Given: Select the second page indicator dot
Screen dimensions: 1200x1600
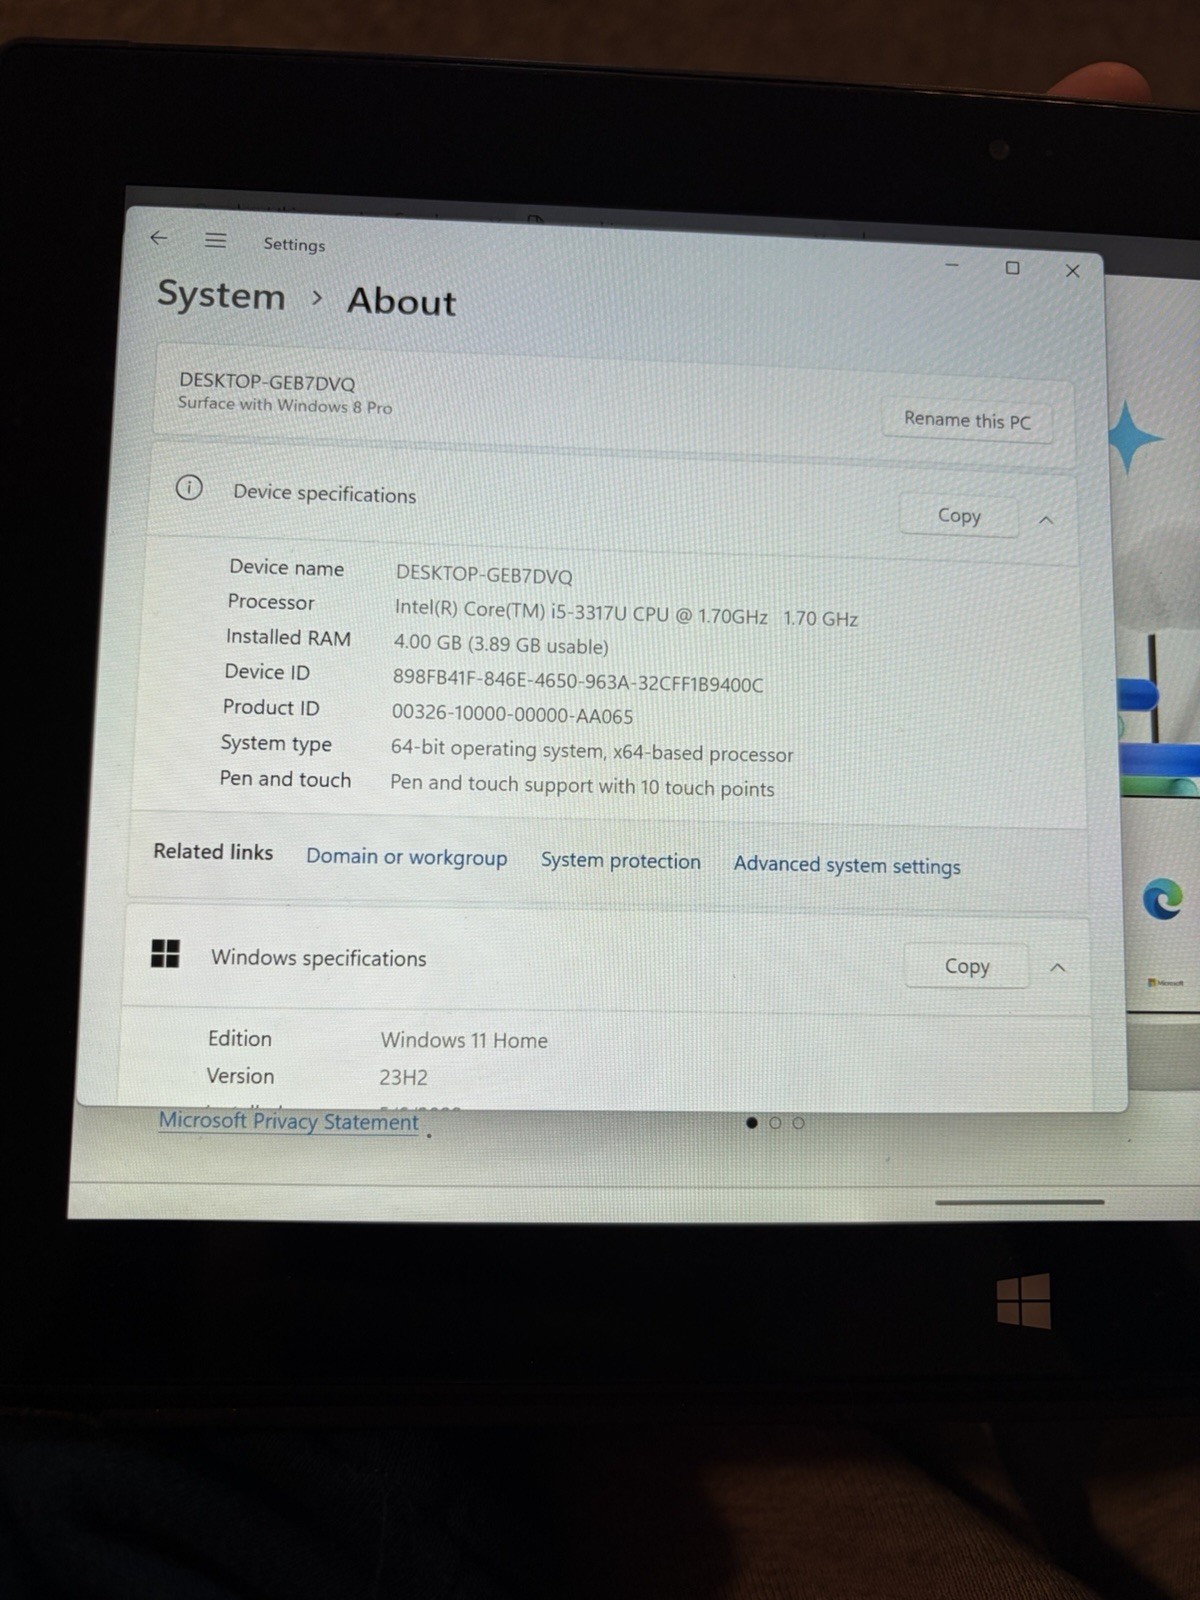Looking at the screenshot, I should tap(775, 1123).
